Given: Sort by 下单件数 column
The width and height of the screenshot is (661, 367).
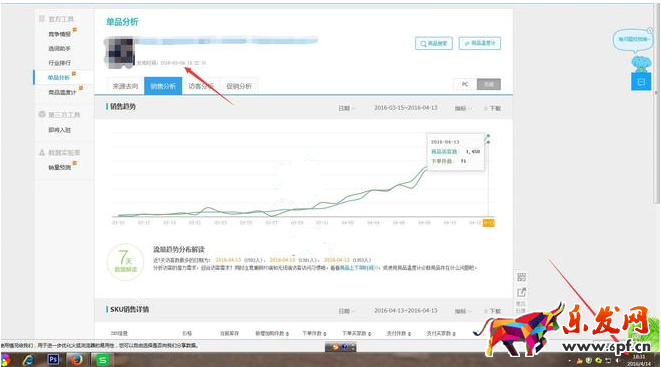Looking at the screenshot, I should (x=314, y=333).
